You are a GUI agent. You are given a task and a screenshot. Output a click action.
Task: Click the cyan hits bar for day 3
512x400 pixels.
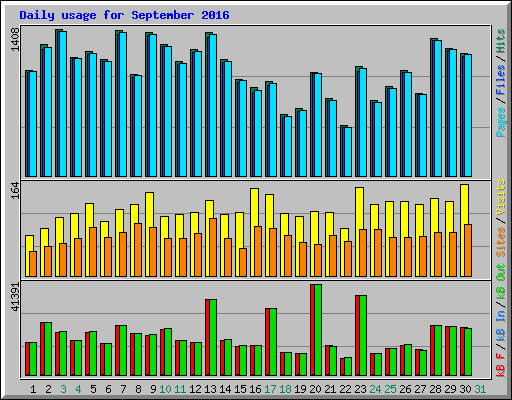[63, 104]
